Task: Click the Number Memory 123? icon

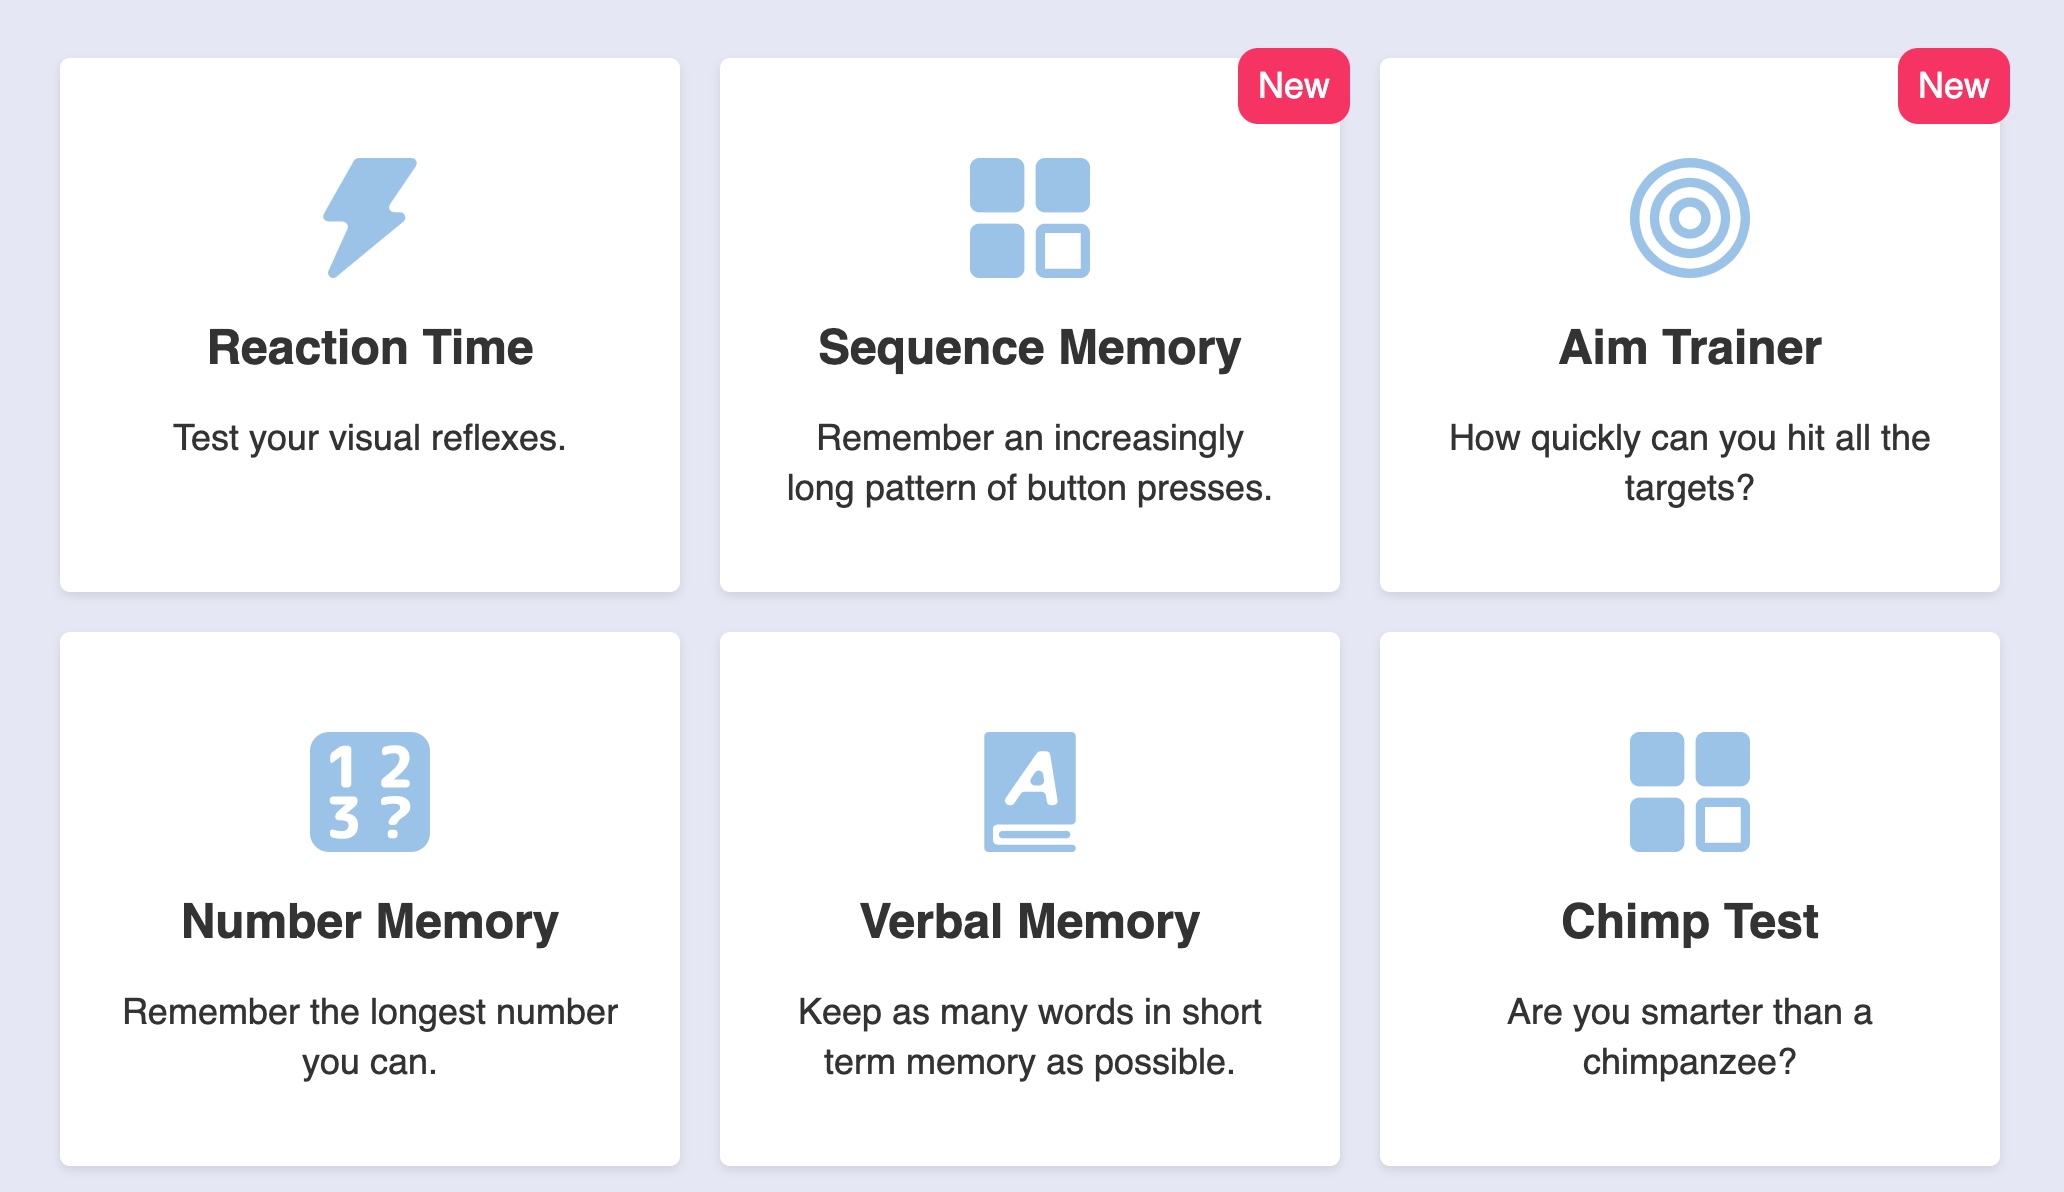Action: tap(369, 791)
